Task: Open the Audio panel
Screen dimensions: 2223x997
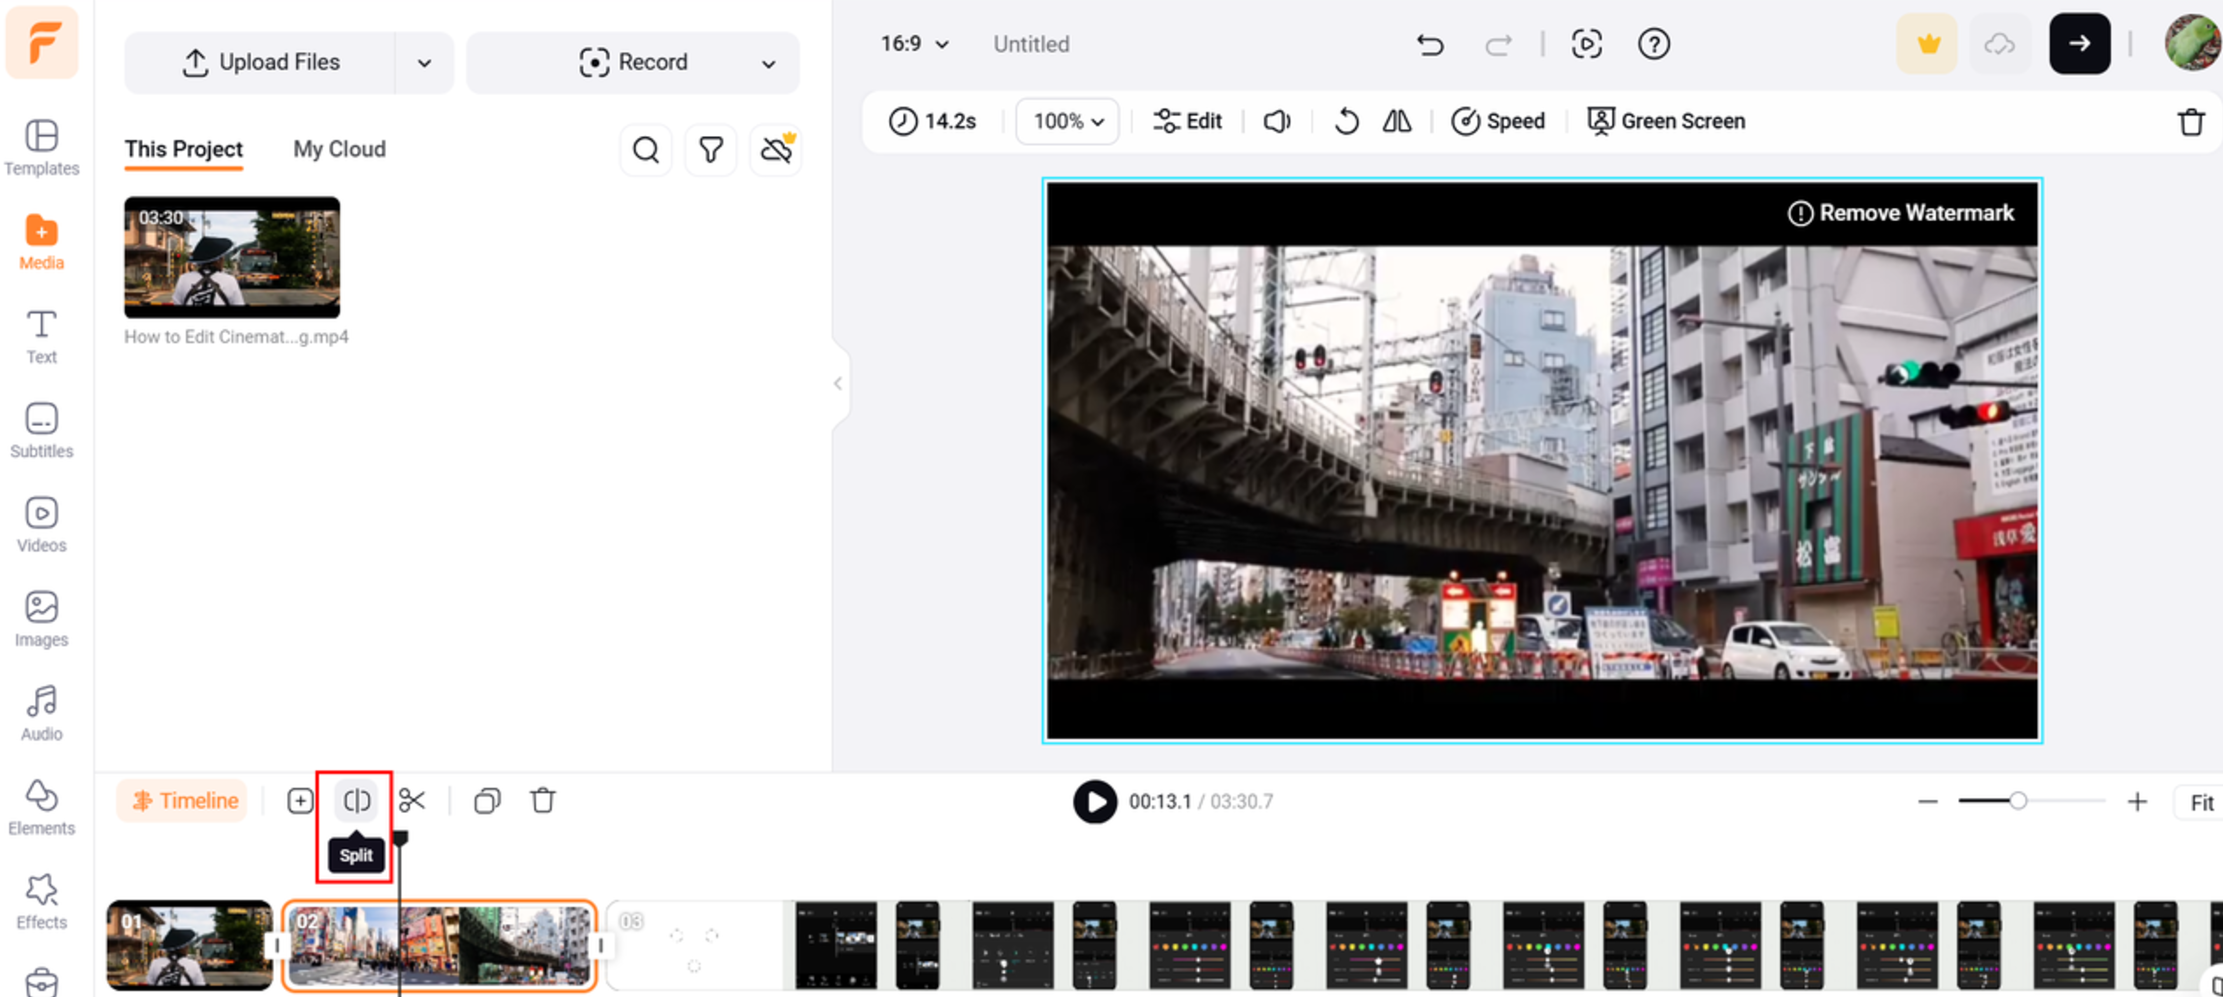Action: [x=41, y=712]
